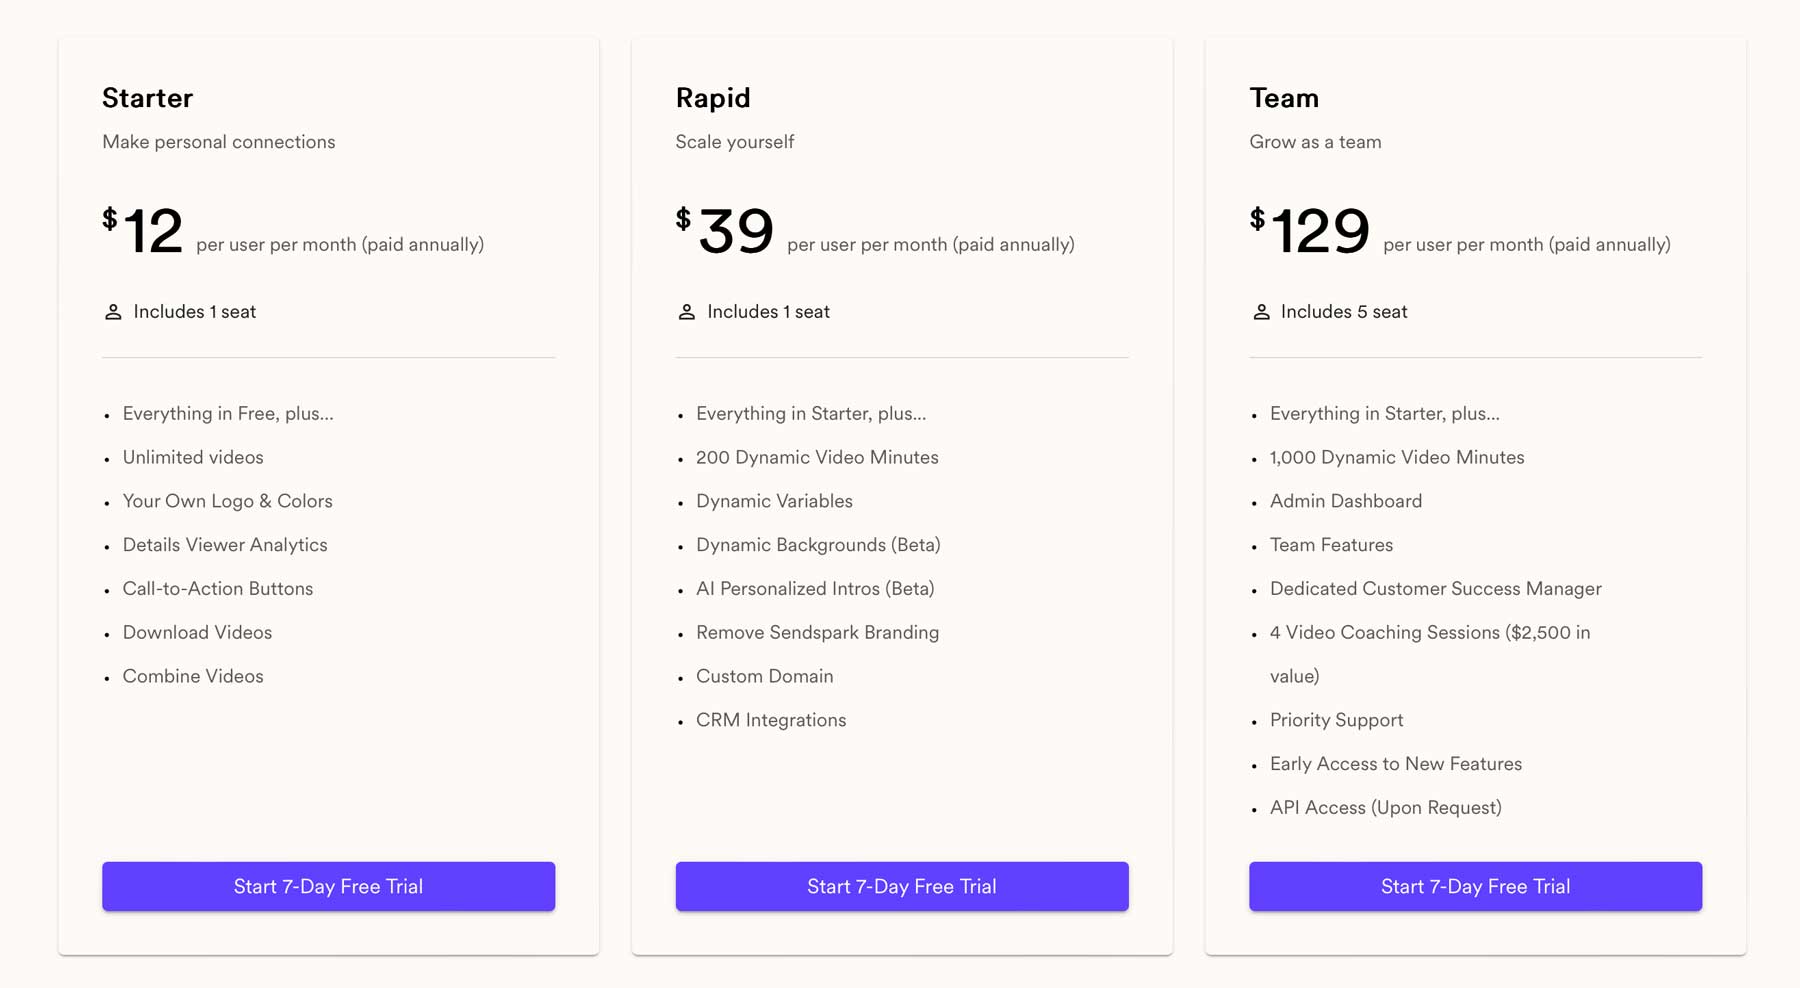The image size is (1800, 988).
Task: Click 'Scale yourself' subtitle under Rapid
Action: (x=734, y=141)
